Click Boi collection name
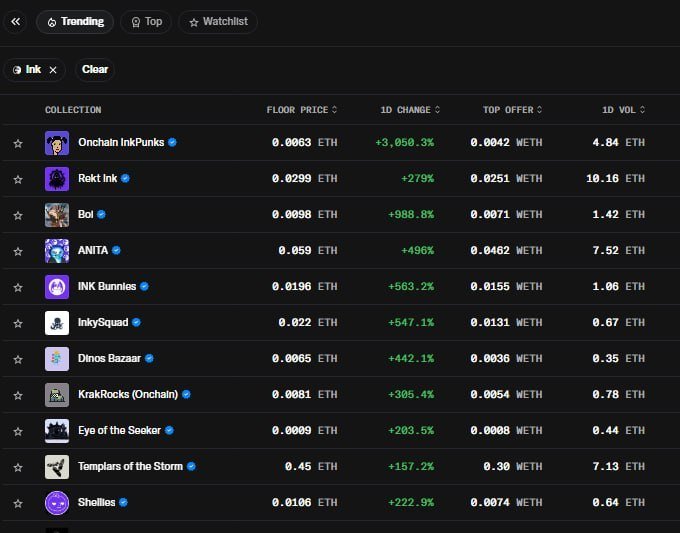Viewport: 680px width, 533px height. coord(85,214)
